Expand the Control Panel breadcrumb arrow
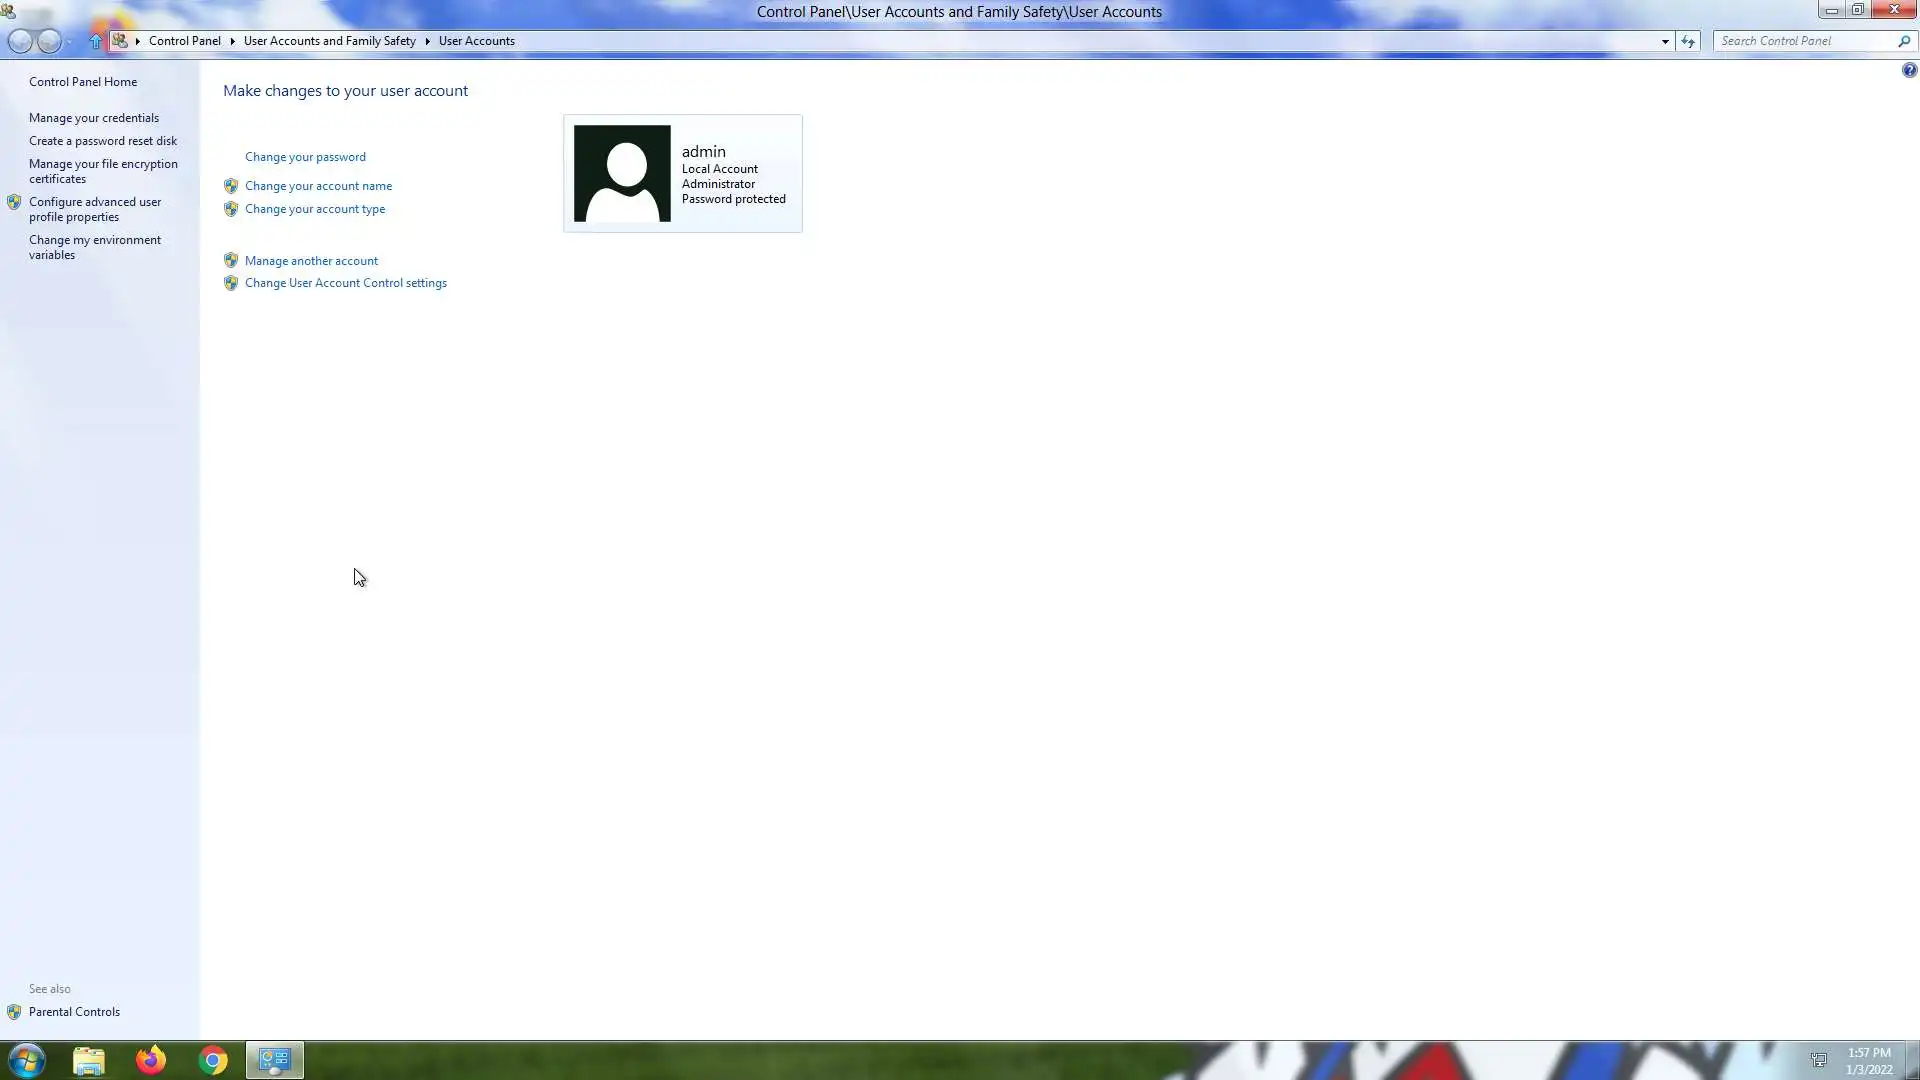The width and height of the screenshot is (1920, 1080). tap(232, 41)
